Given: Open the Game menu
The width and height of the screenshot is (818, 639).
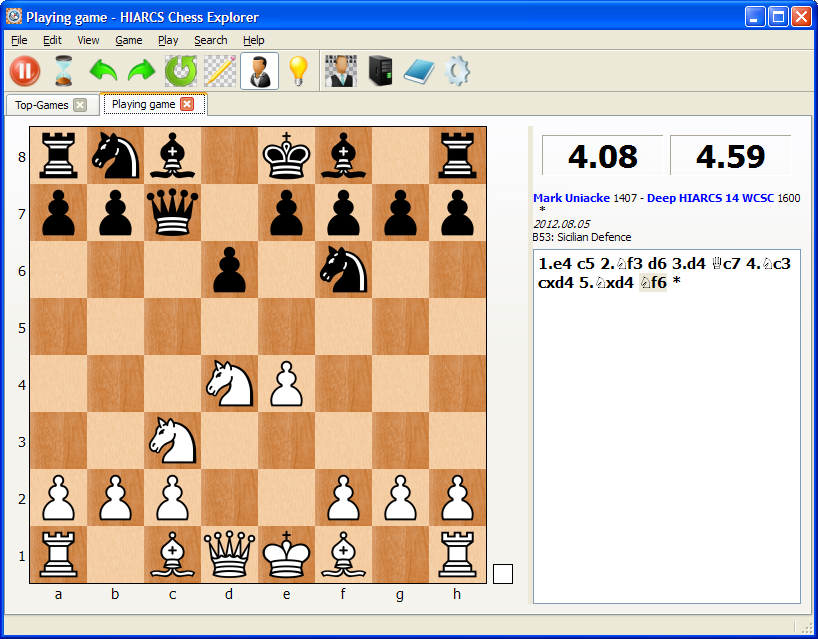Looking at the screenshot, I should click(128, 40).
